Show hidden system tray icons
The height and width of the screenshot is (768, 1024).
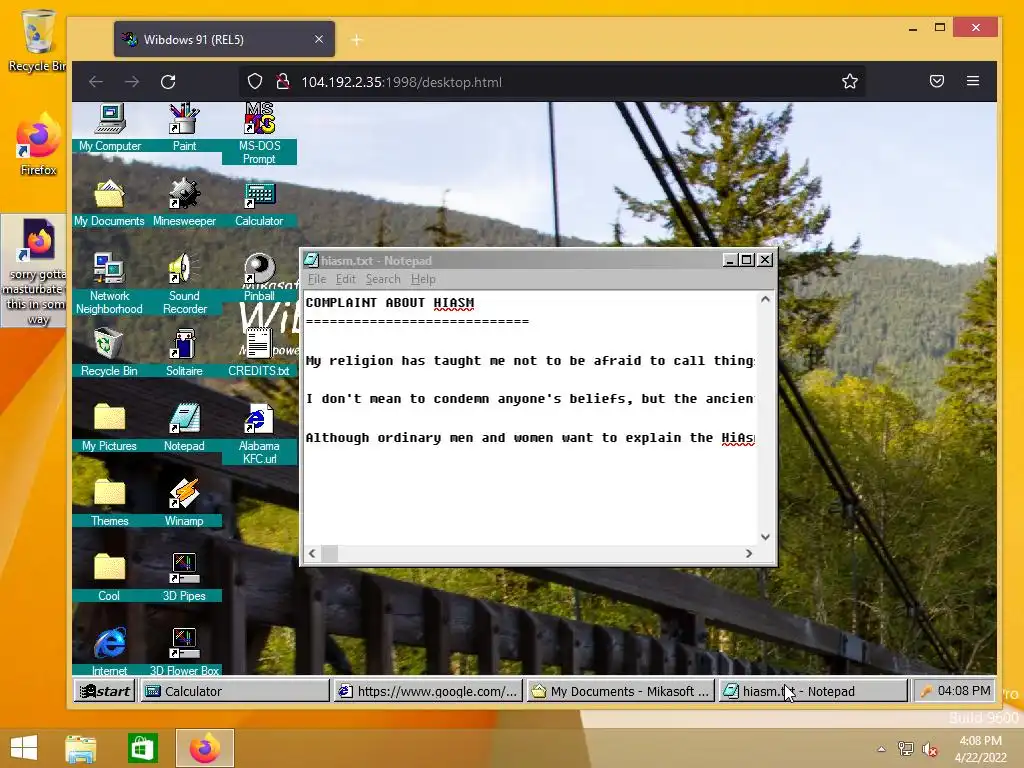pos(882,749)
